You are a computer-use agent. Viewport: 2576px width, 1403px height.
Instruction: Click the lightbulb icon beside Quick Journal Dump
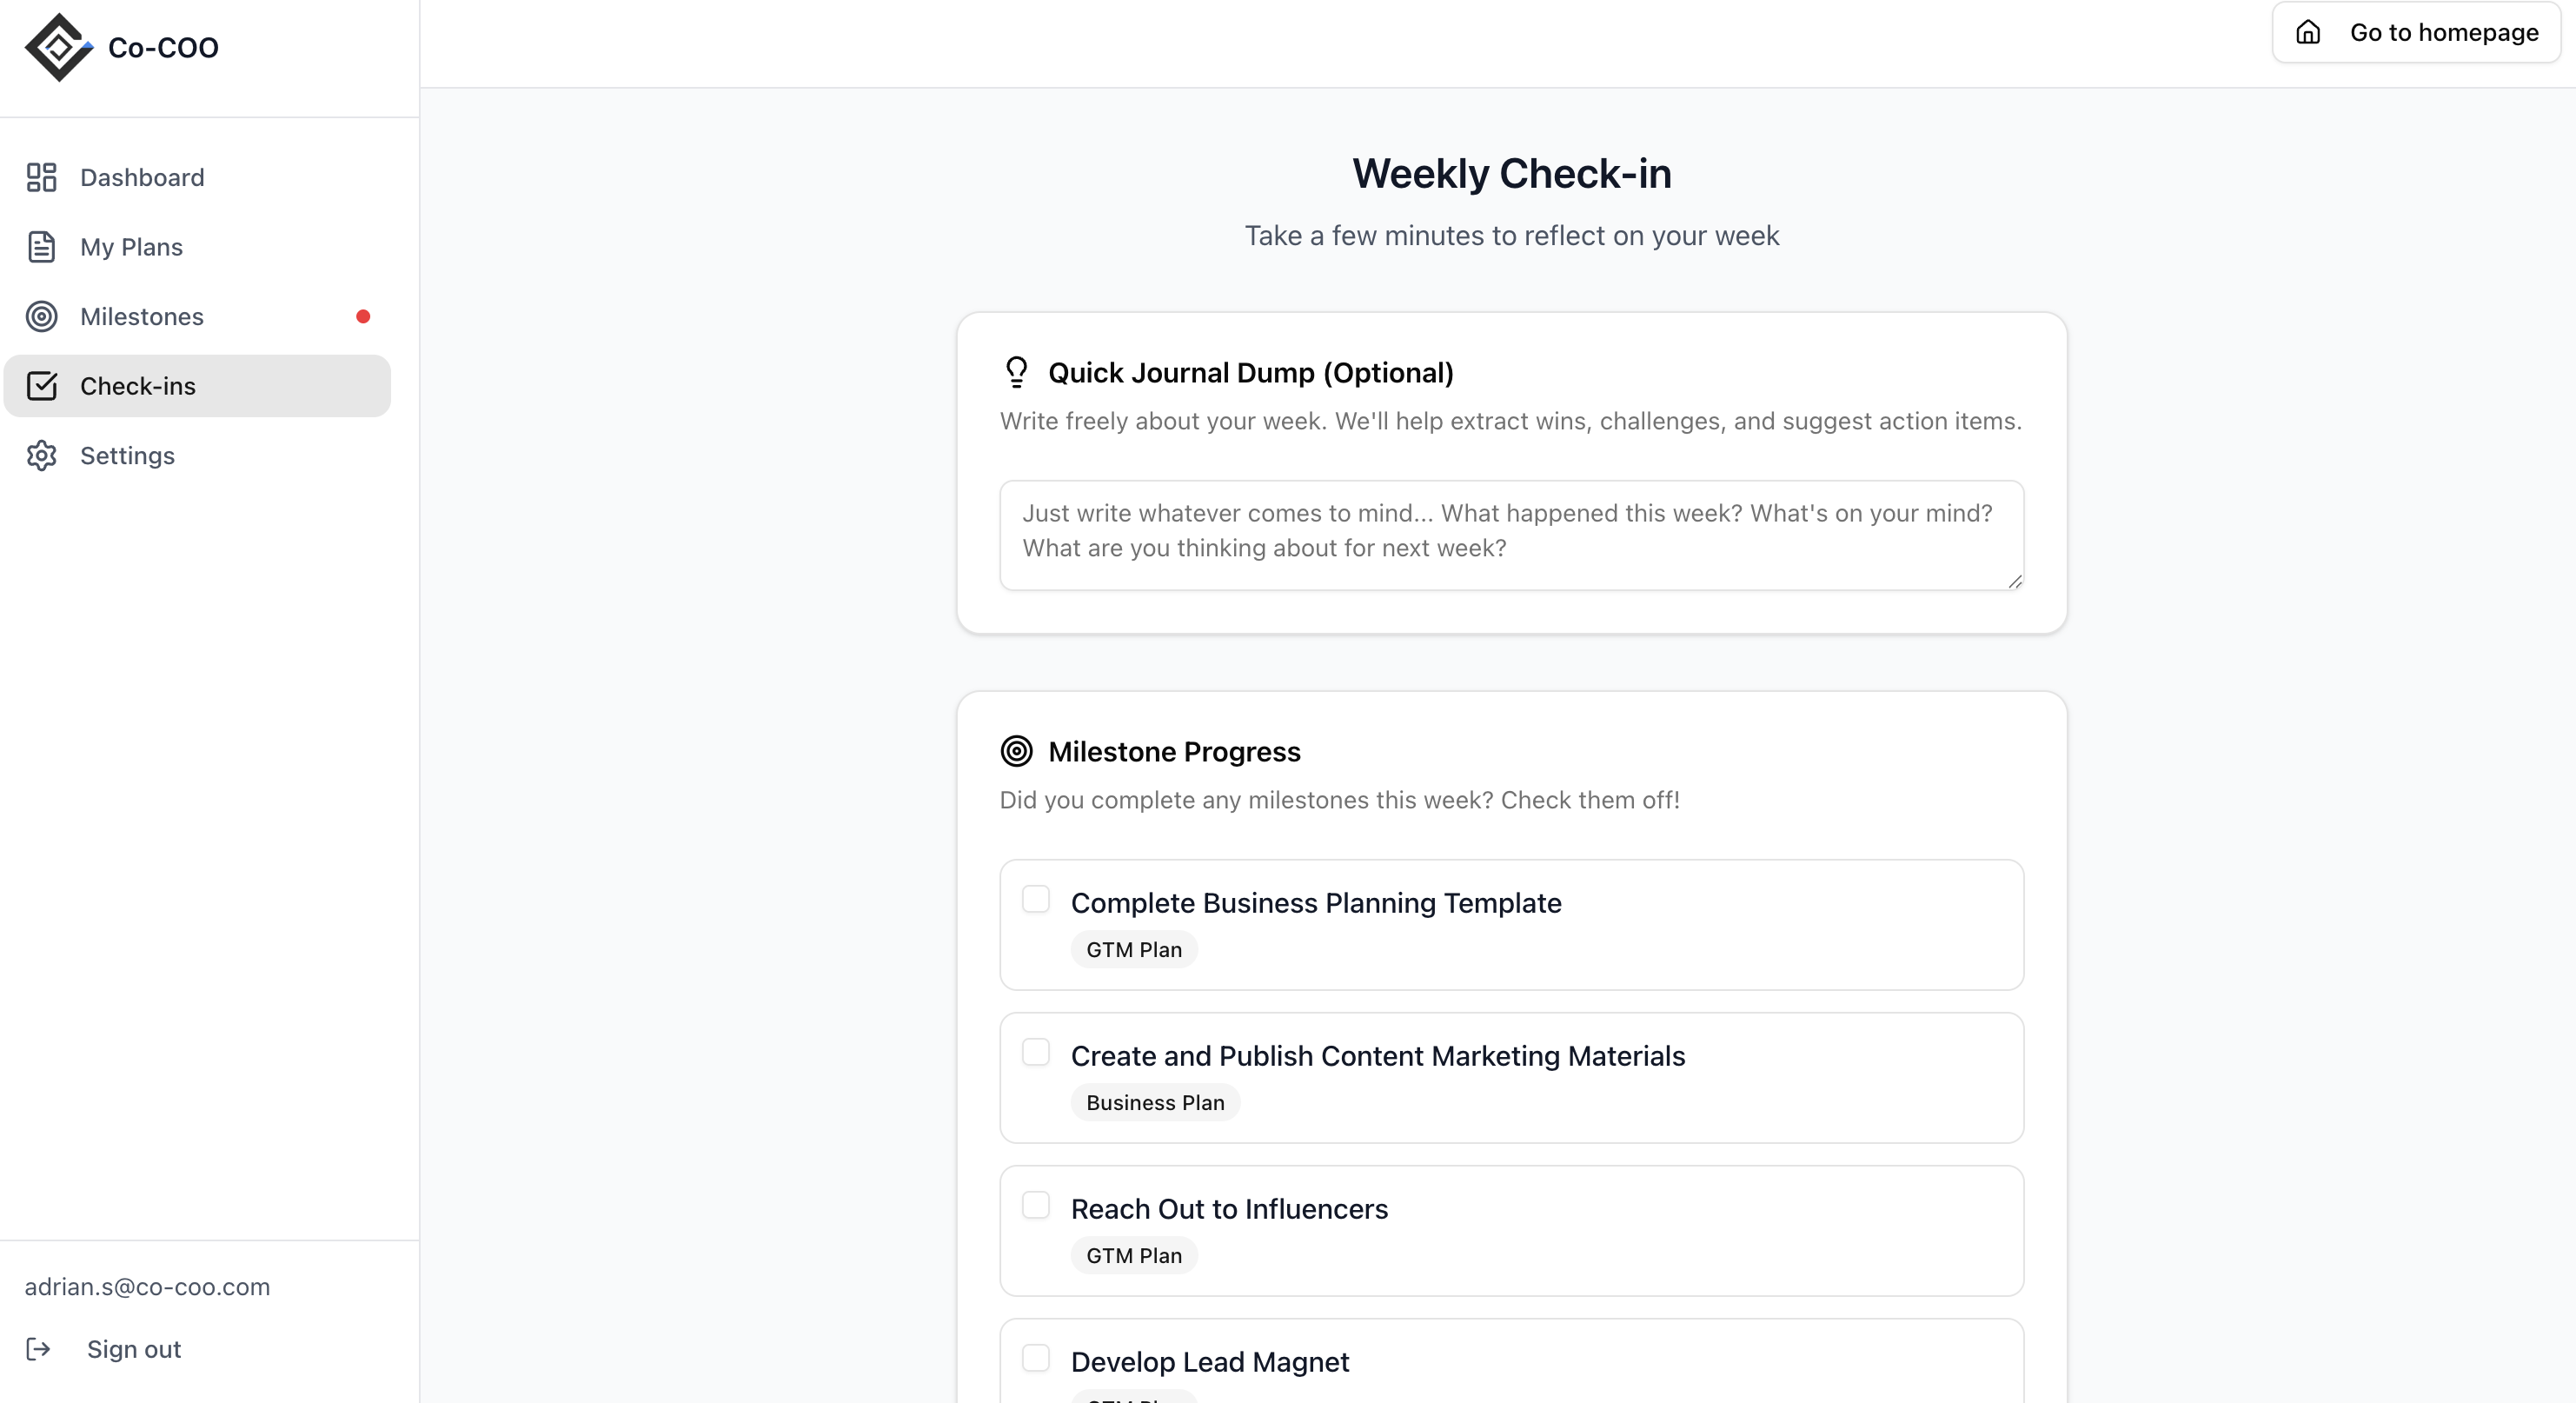click(1016, 372)
